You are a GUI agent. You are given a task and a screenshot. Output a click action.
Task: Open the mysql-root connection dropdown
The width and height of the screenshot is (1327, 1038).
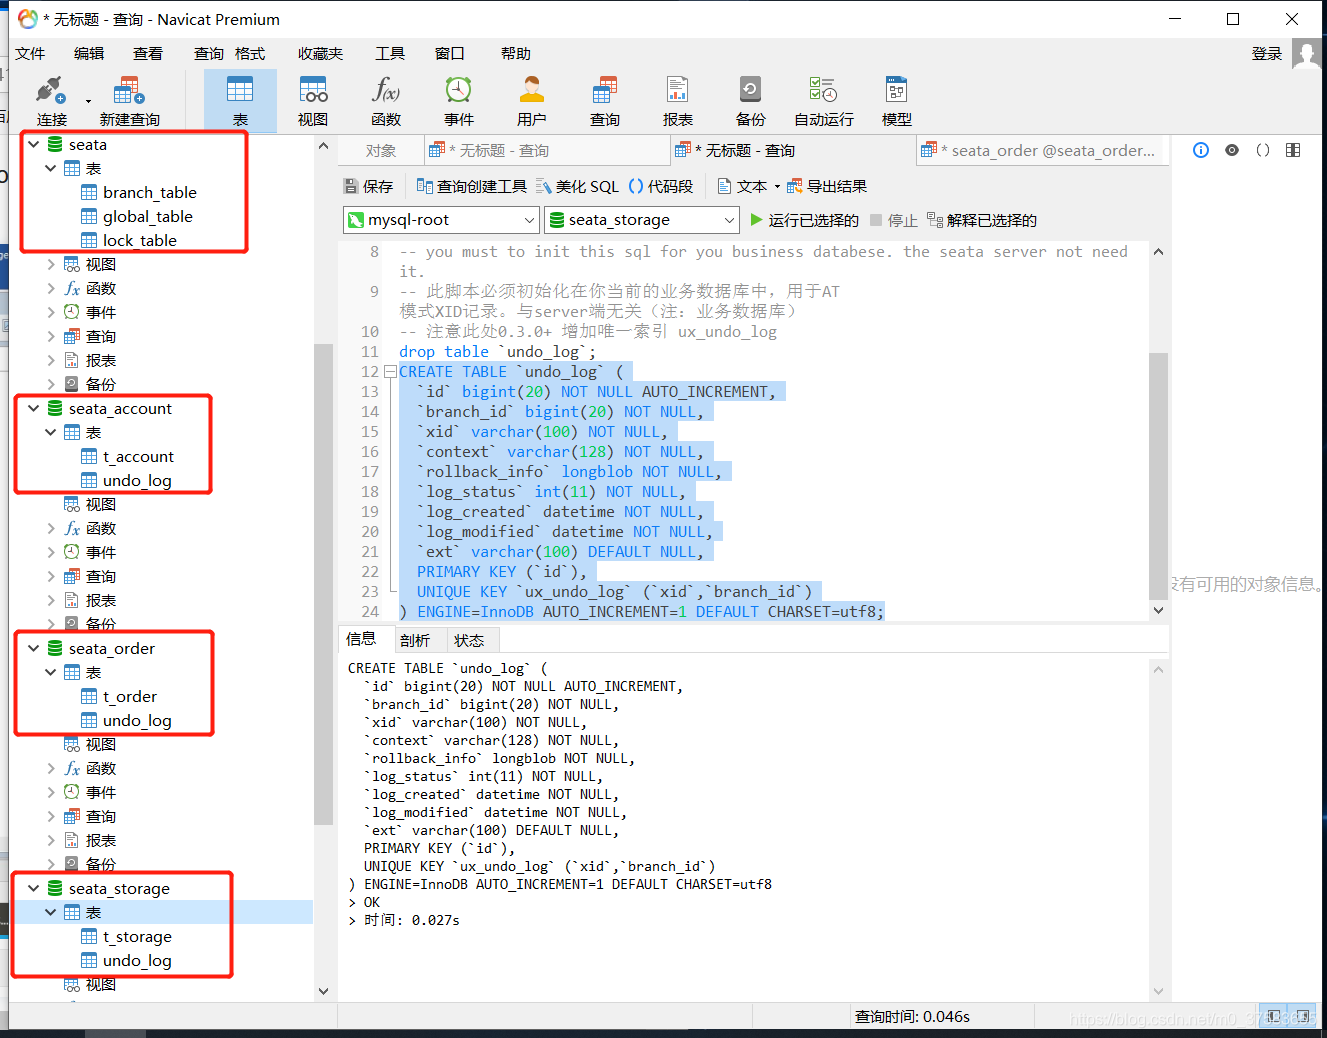click(441, 220)
